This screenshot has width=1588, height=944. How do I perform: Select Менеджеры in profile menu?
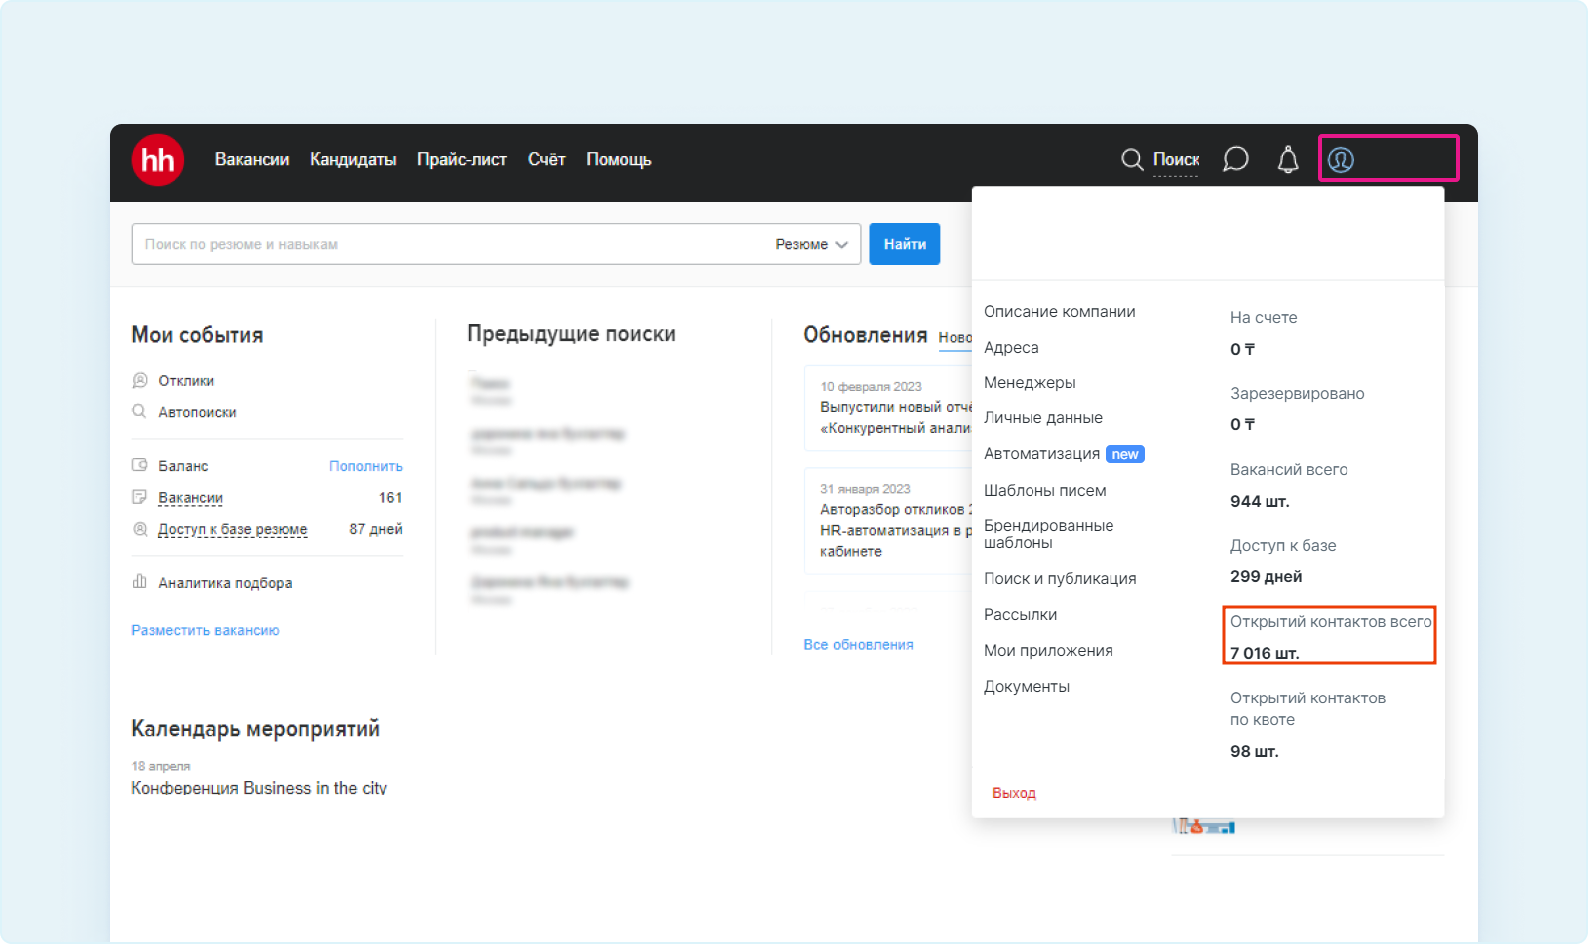click(1030, 383)
